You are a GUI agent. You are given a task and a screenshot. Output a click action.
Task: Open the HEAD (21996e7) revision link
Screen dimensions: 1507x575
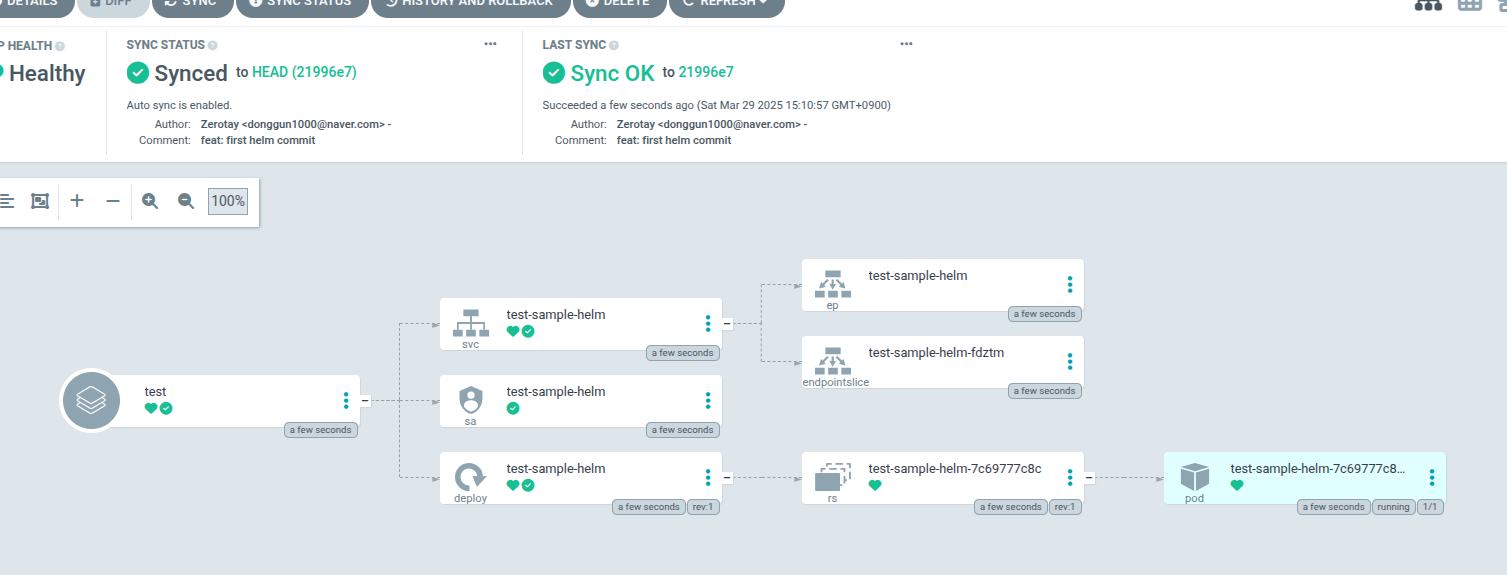tap(304, 72)
